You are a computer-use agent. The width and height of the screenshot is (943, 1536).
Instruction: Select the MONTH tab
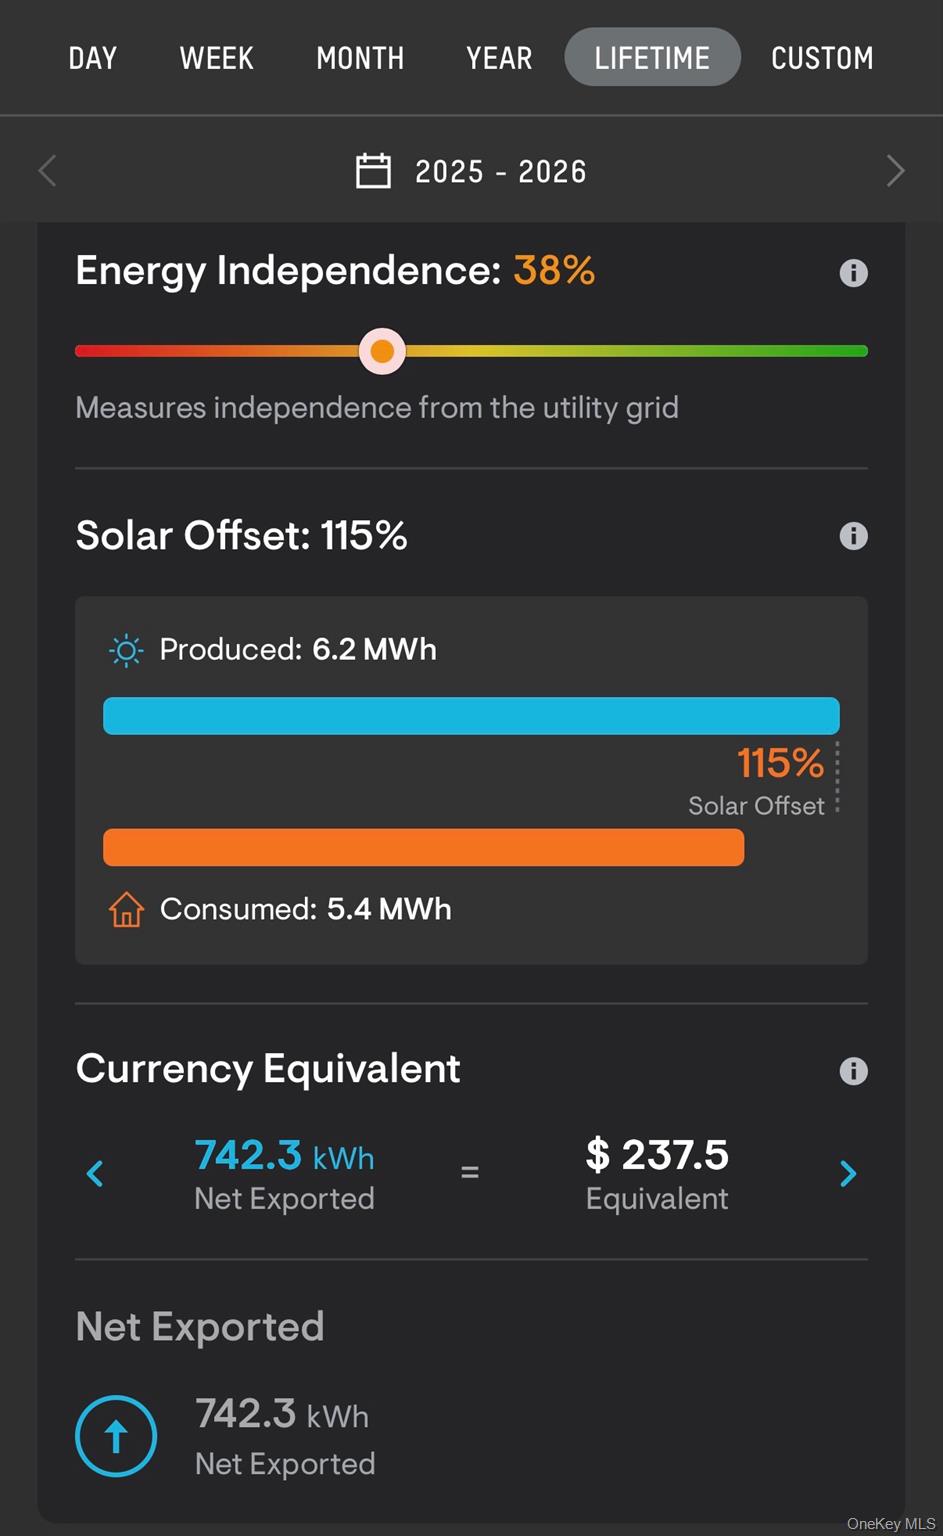coord(360,58)
